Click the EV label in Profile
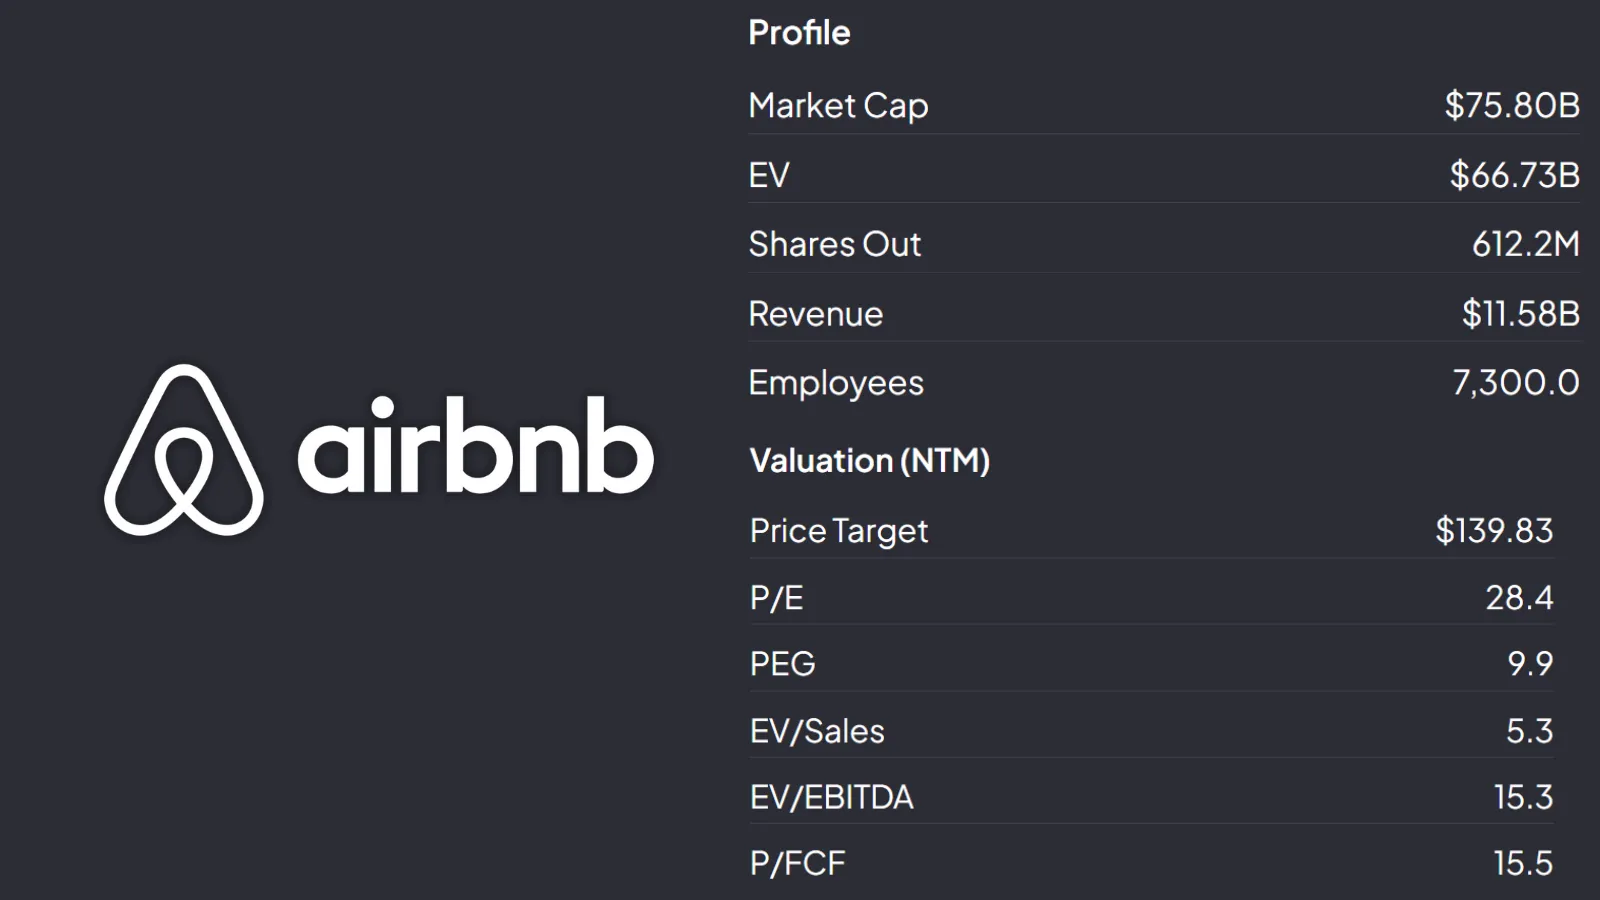Viewport: 1600px width, 900px height. click(x=769, y=175)
